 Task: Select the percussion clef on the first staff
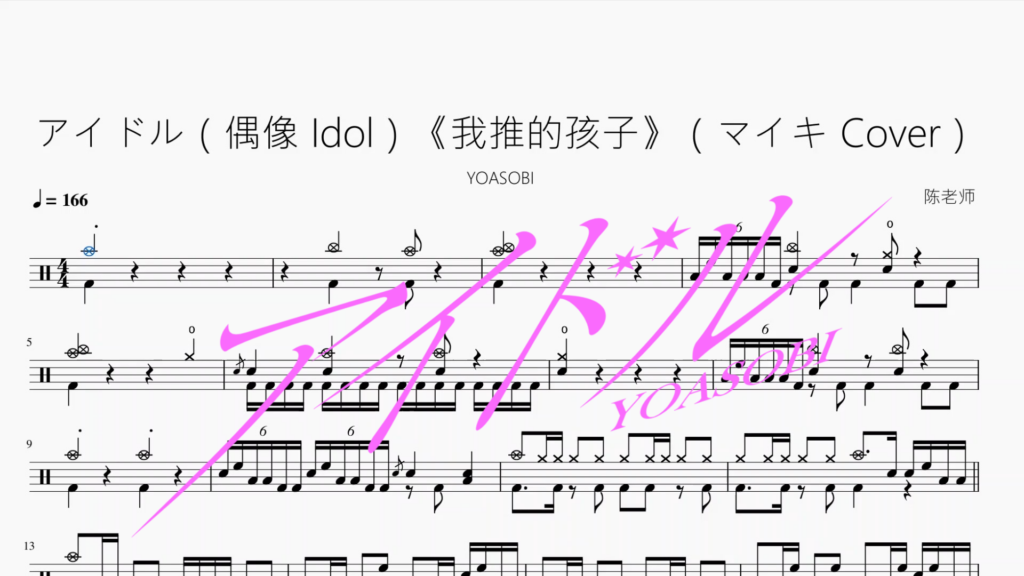pos(45,273)
